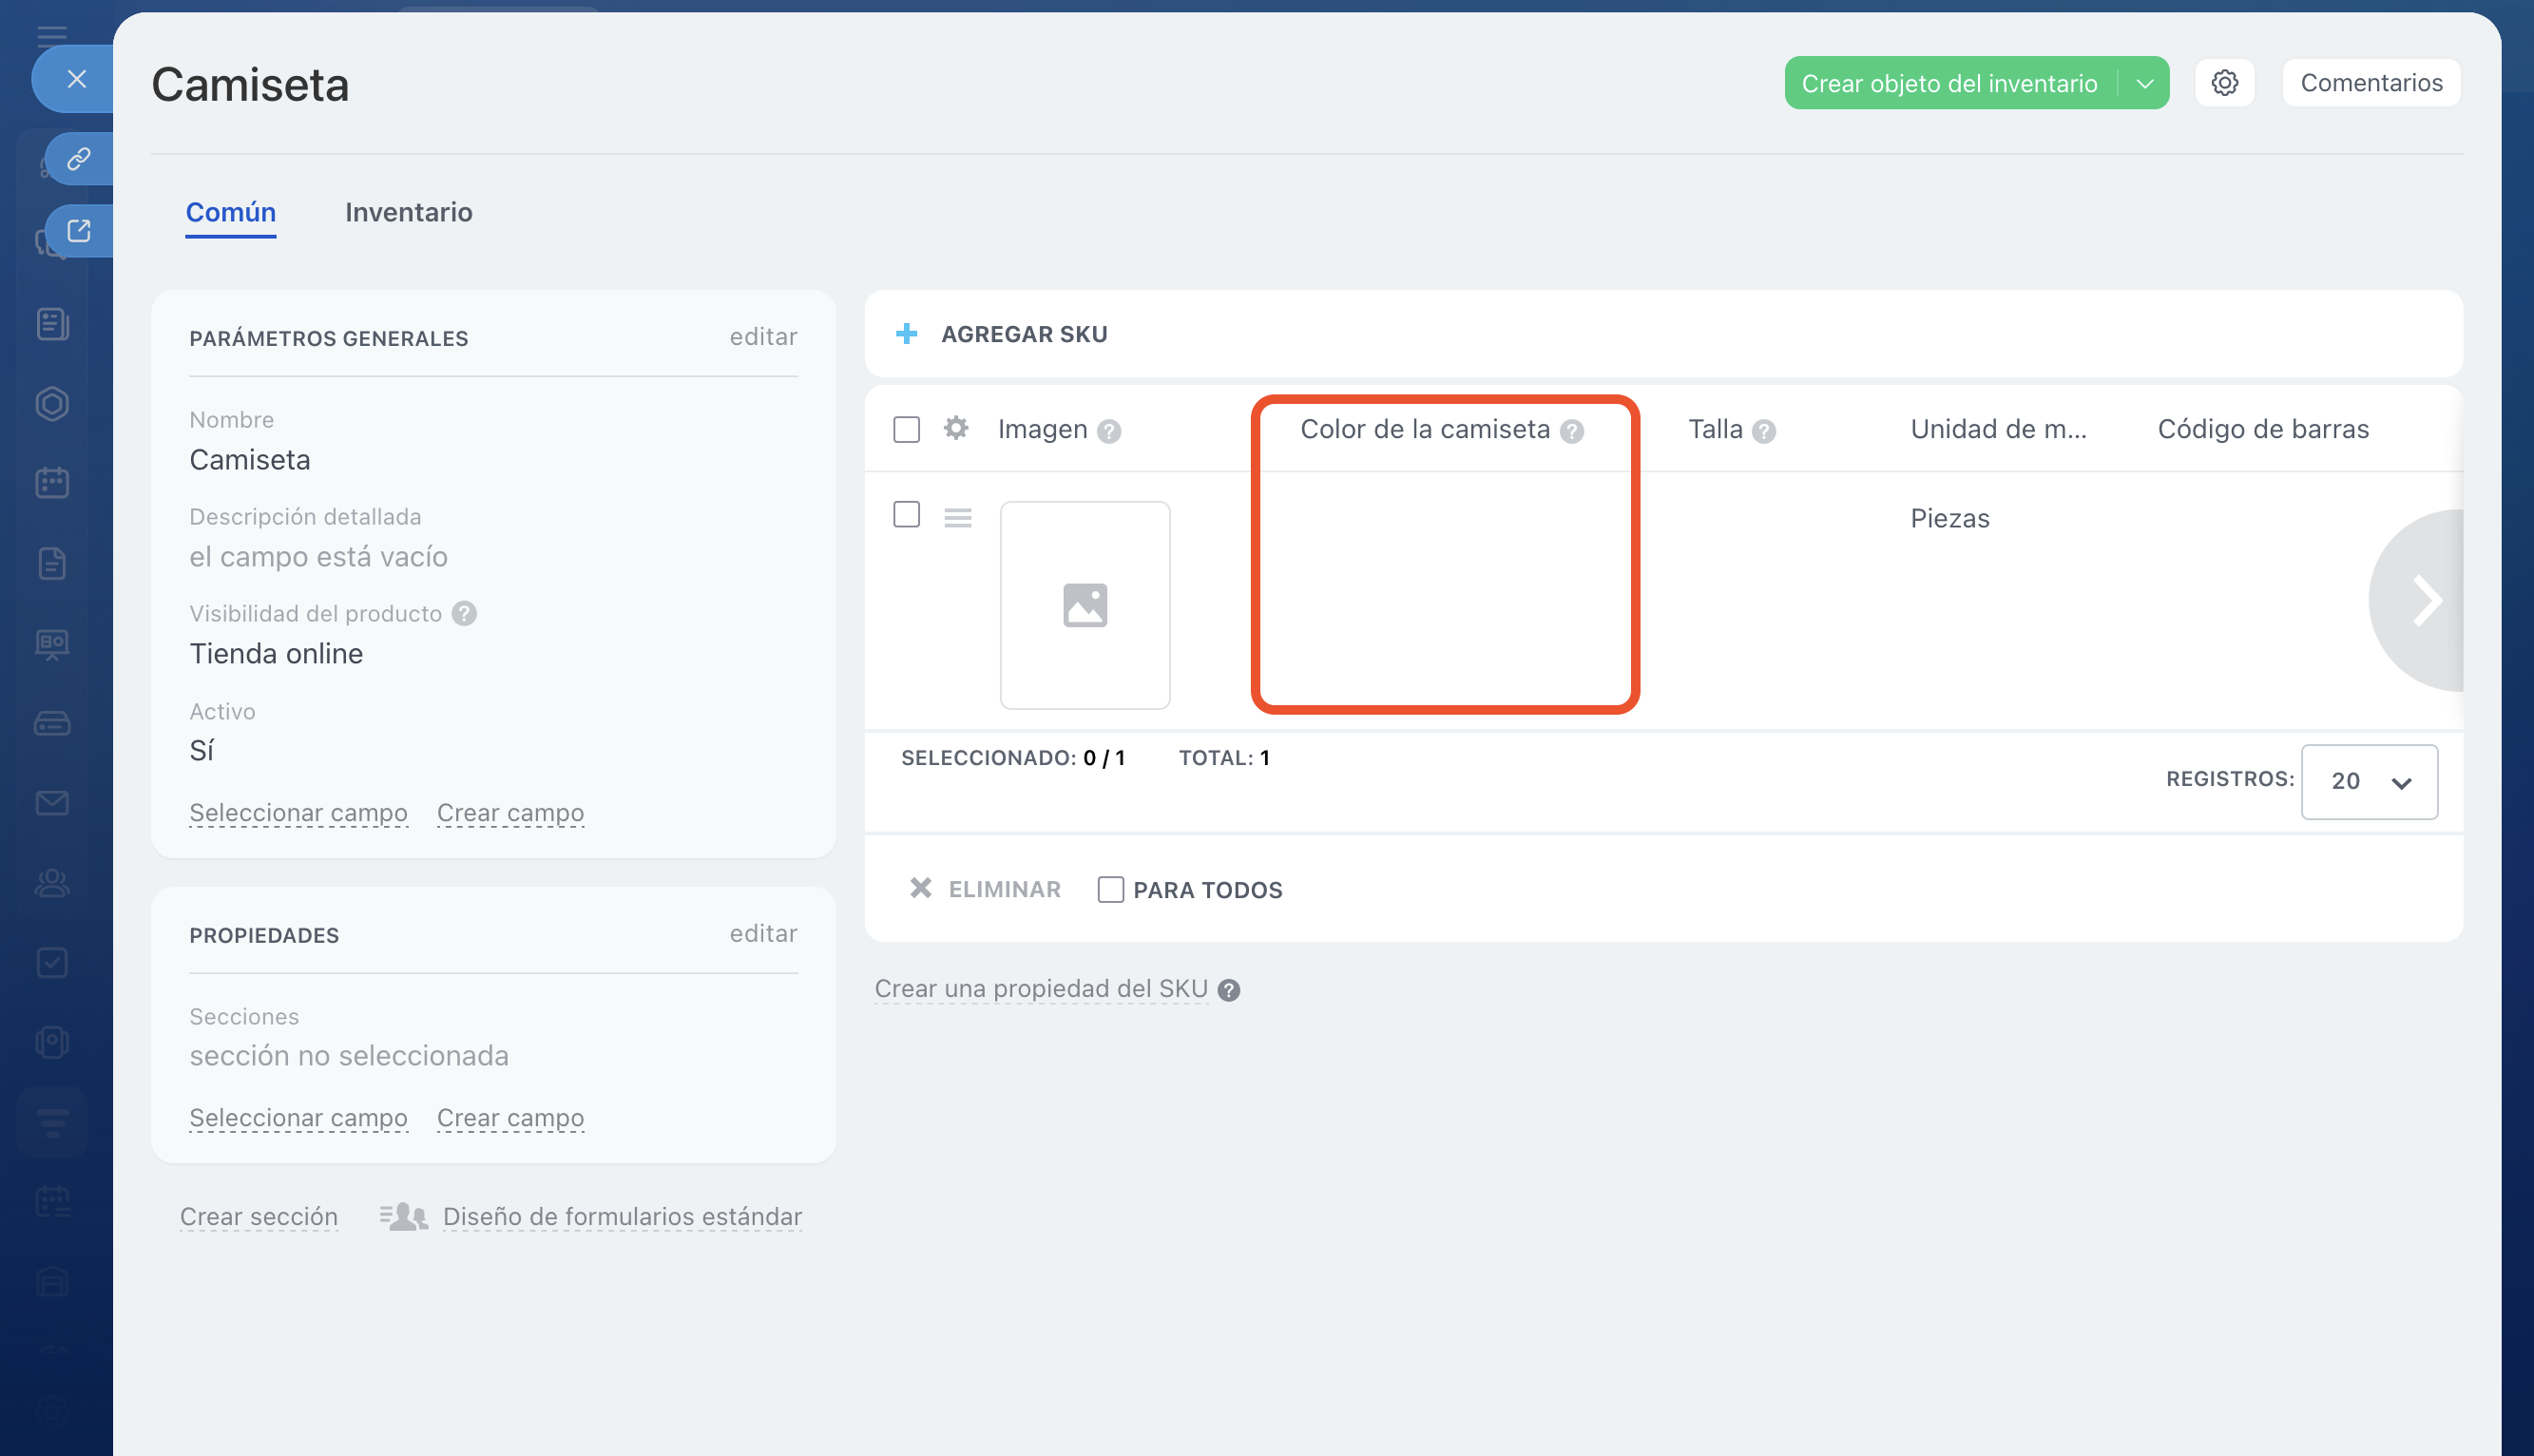
Task: Click the open in new window icon
Action: click(79, 231)
